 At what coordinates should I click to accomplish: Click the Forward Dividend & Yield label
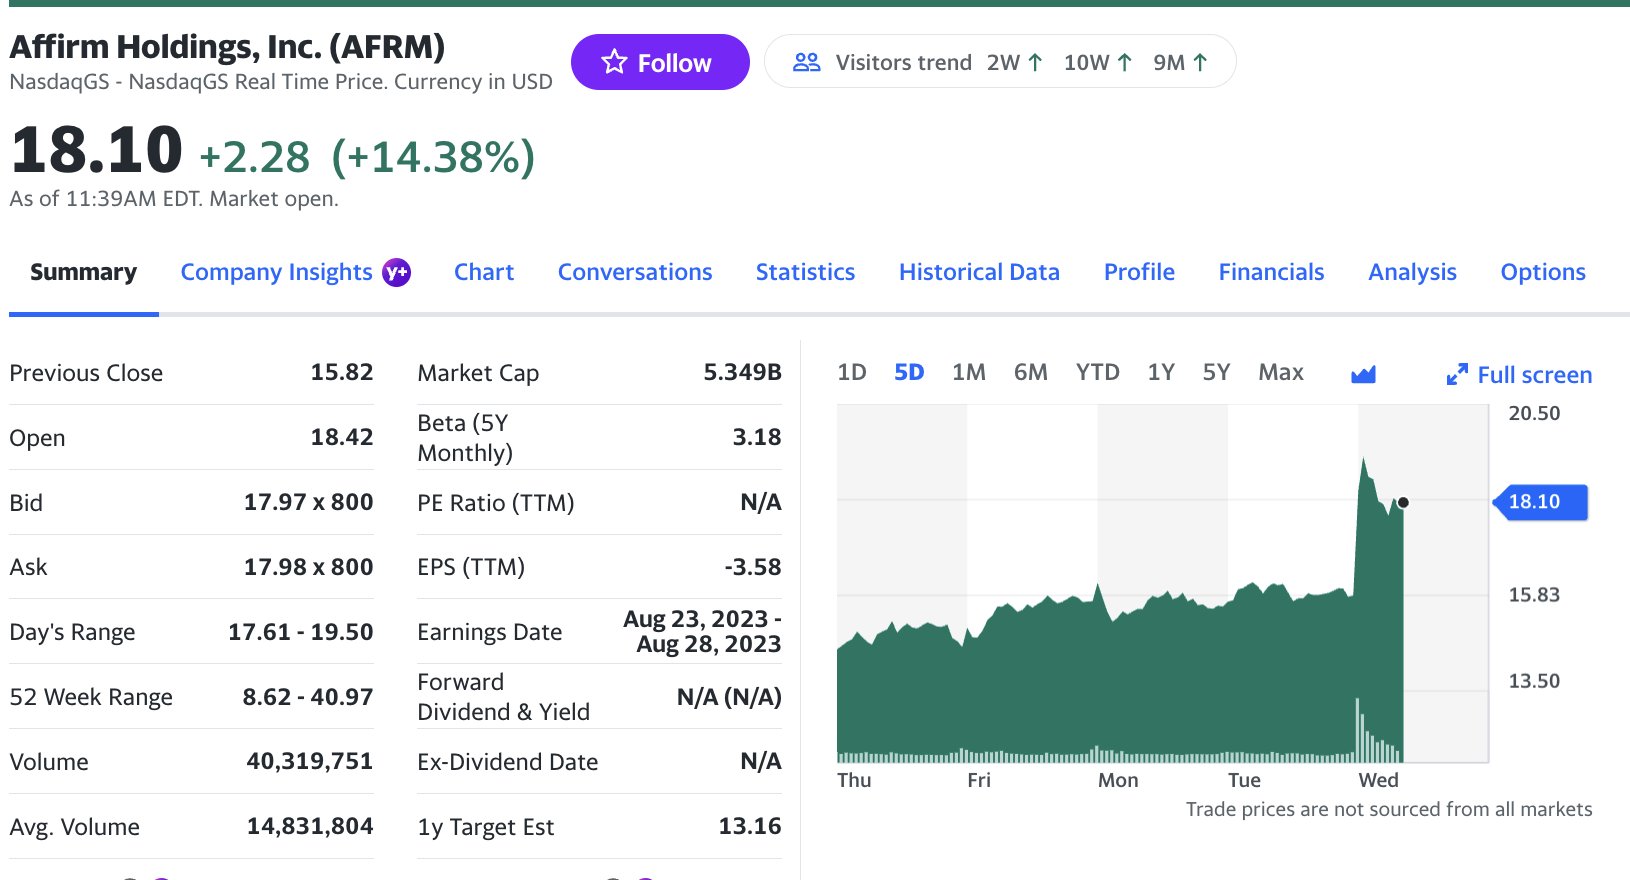pos(503,697)
